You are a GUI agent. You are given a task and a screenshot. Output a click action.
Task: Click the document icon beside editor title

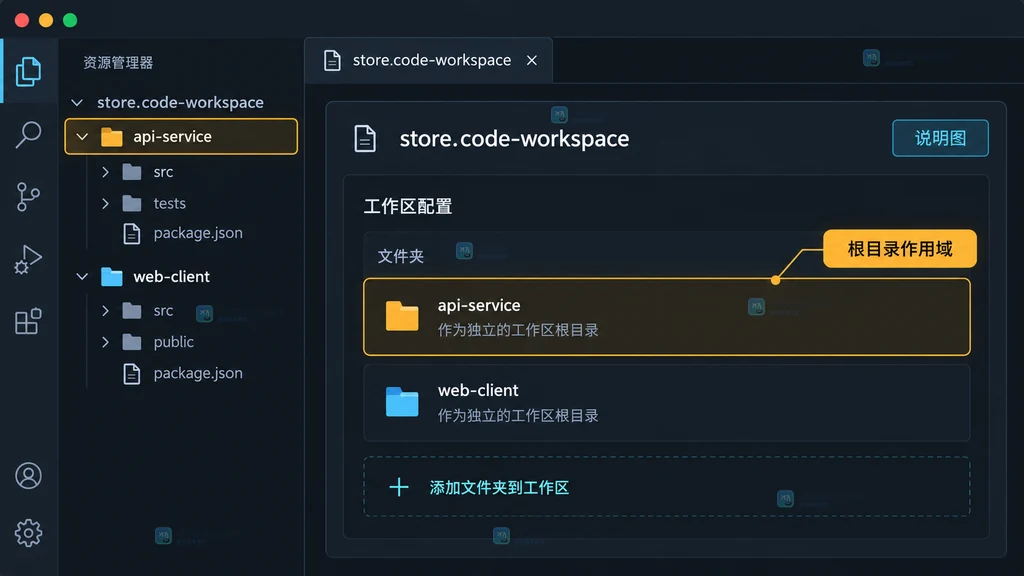click(x=365, y=138)
